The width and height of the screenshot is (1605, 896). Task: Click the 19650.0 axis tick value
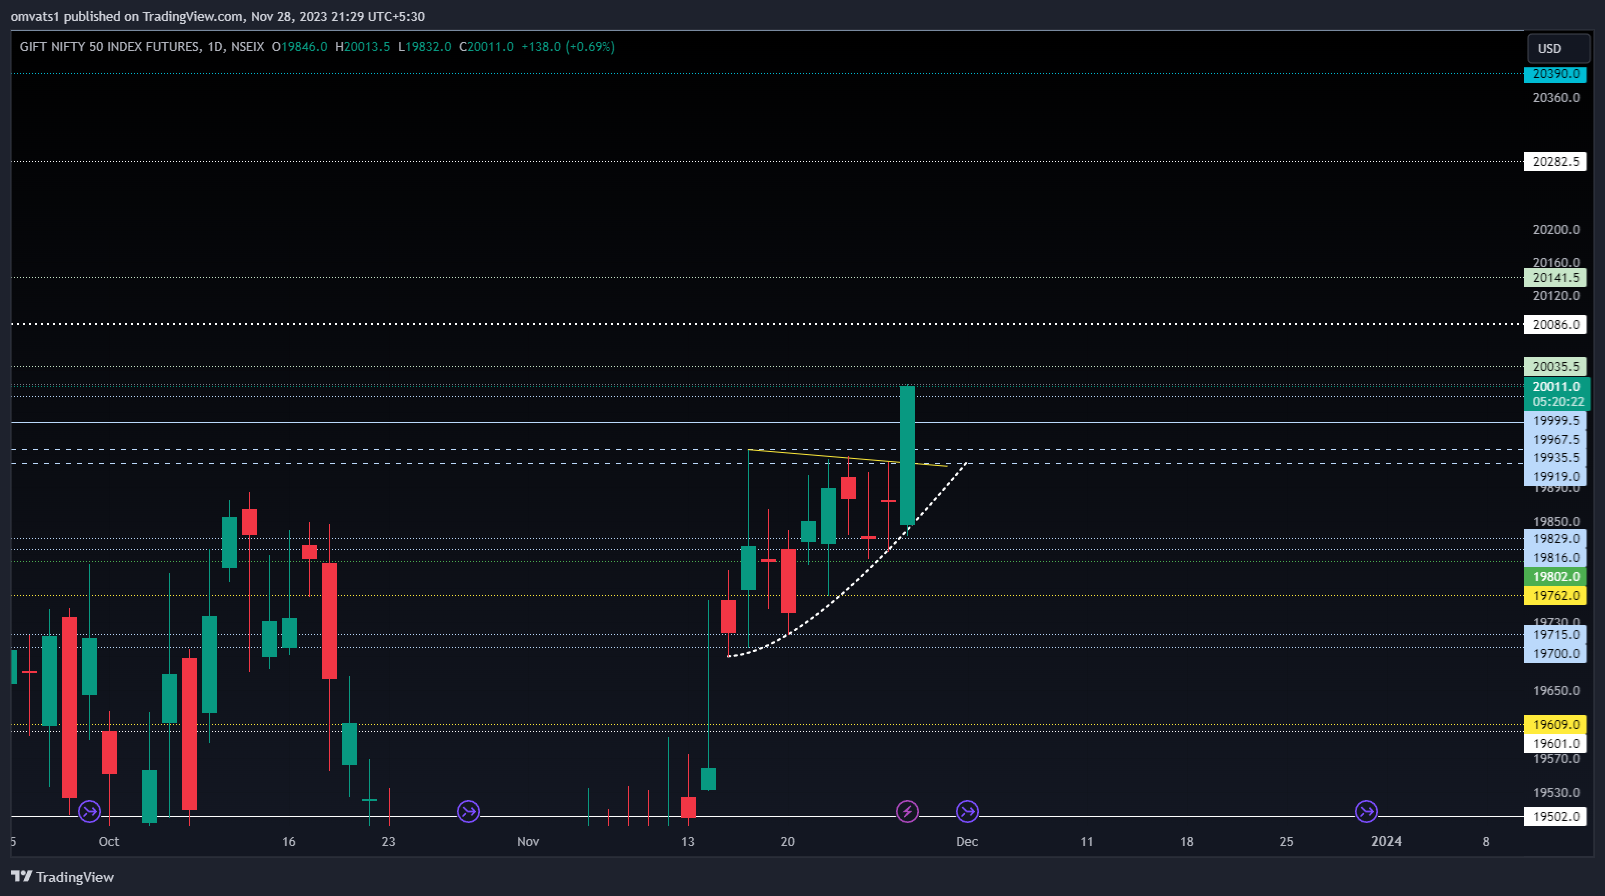pyautogui.click(x=1556, y=691)
